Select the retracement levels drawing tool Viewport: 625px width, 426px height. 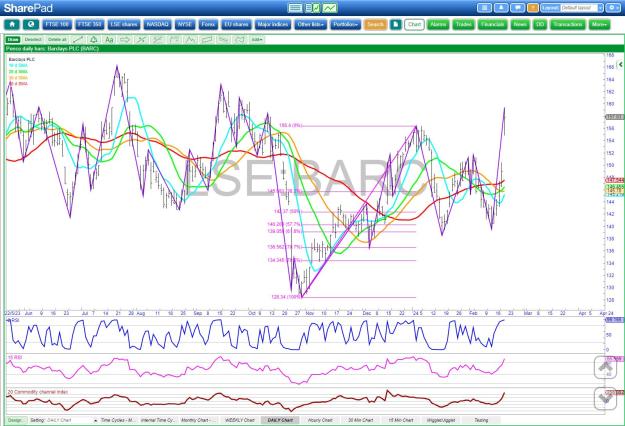[174, 39]
